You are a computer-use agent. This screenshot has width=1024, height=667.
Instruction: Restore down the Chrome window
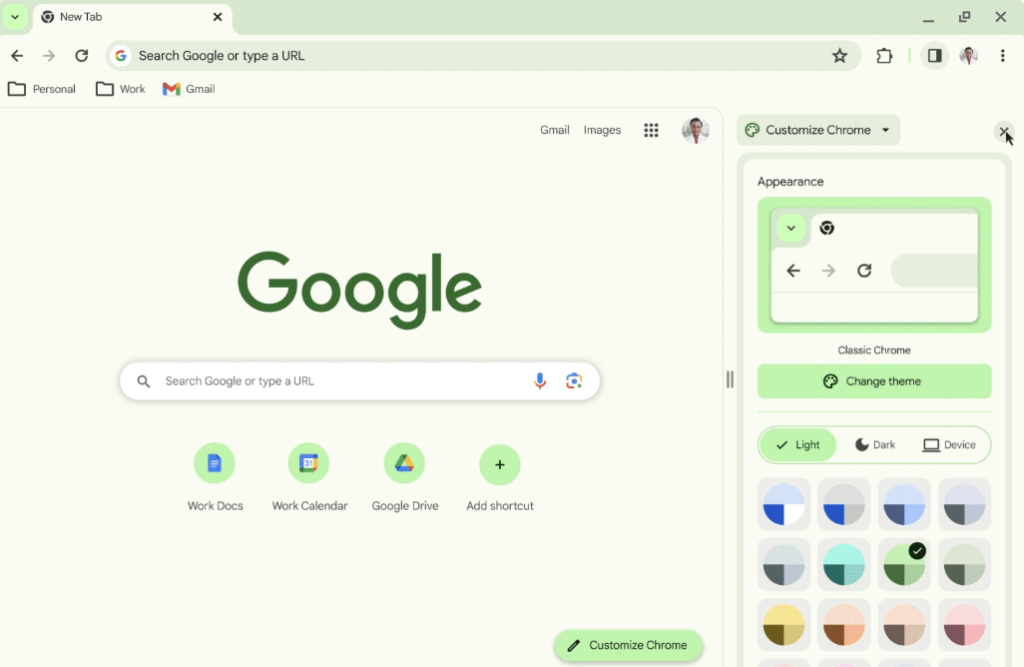(965, 17)
